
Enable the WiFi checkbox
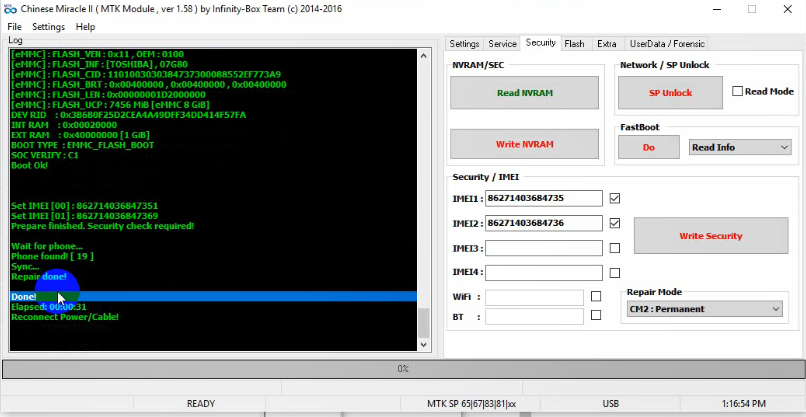point(596,296)
